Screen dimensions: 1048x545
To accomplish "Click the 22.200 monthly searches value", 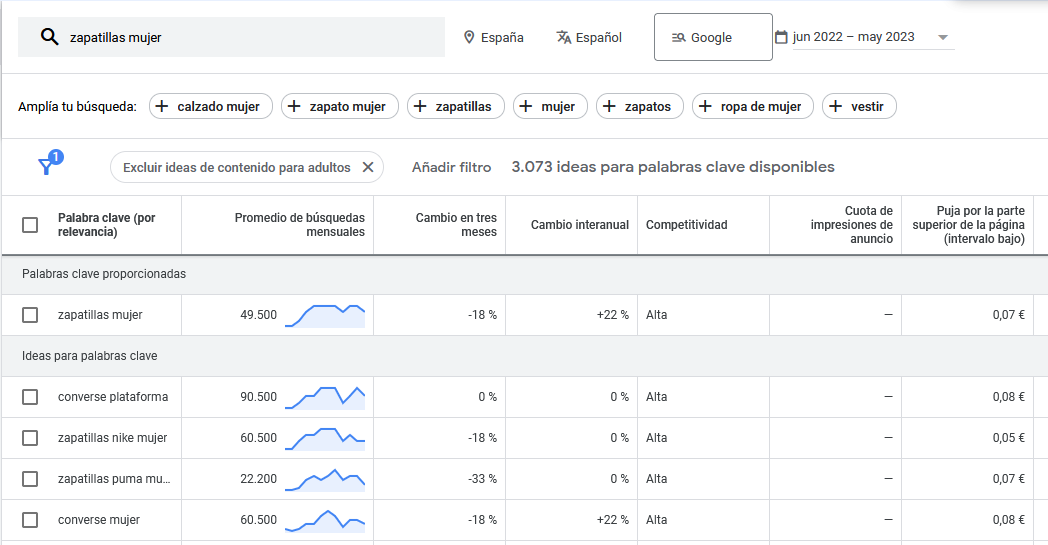I will 259,479.
